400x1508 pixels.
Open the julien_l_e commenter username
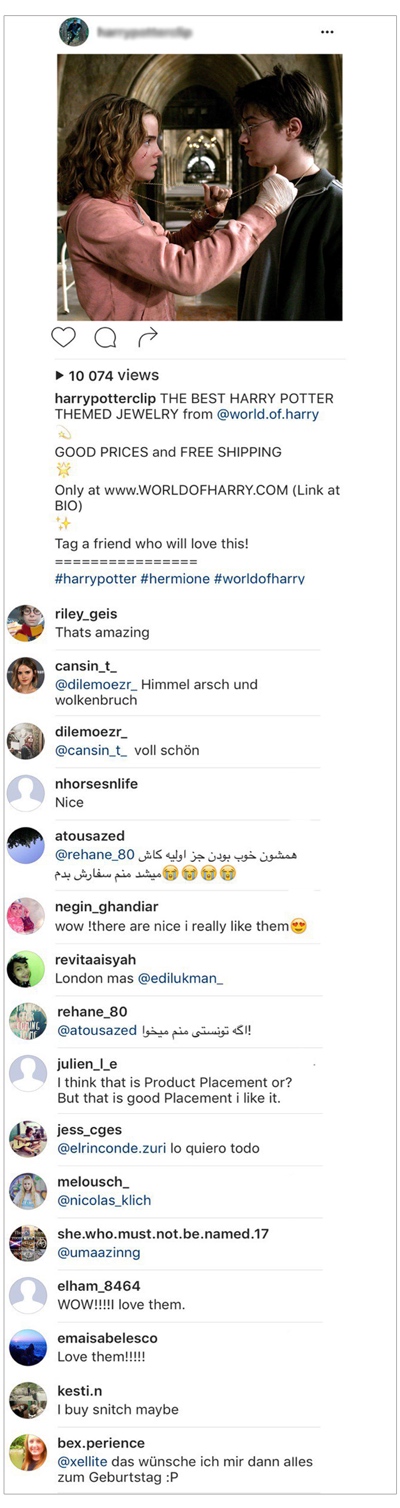coord(86,1064)
